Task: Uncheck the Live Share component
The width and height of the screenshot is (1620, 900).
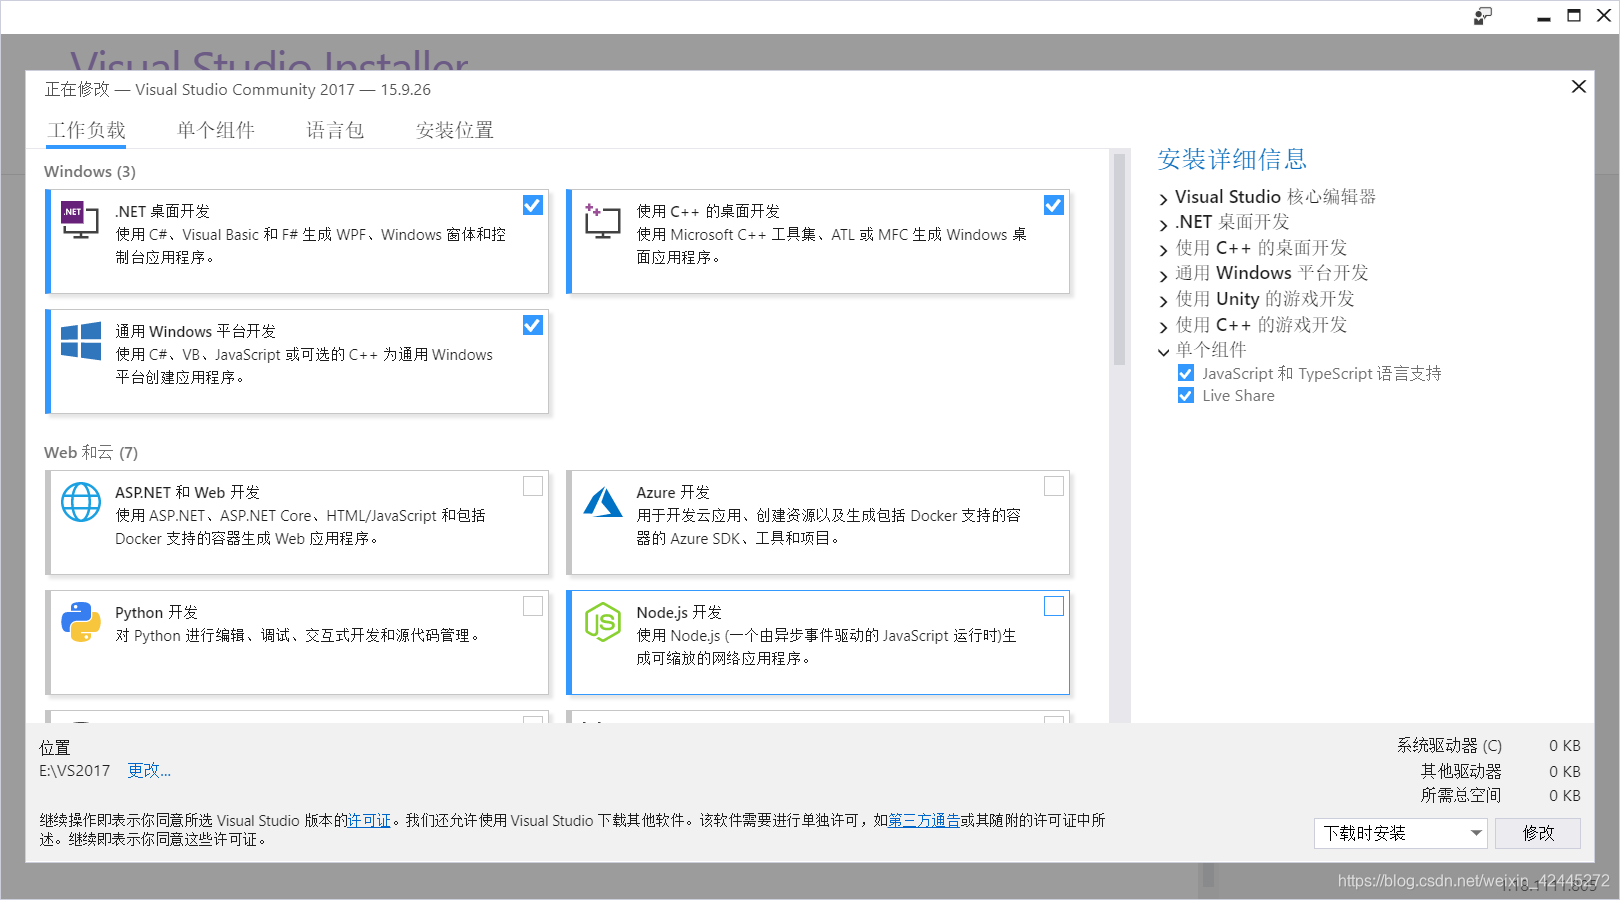Action: [x=1186, y=395]
